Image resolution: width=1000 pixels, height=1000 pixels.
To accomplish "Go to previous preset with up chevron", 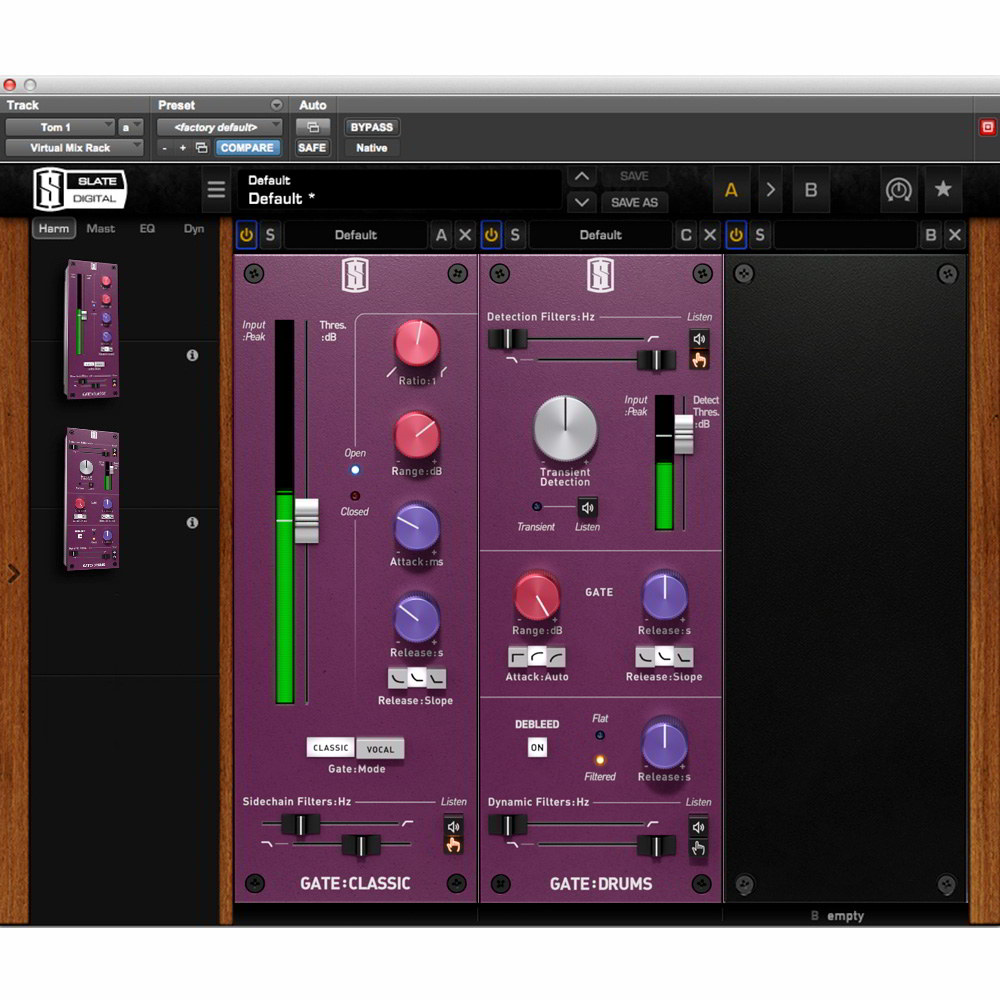I will [x=582, y=177].
